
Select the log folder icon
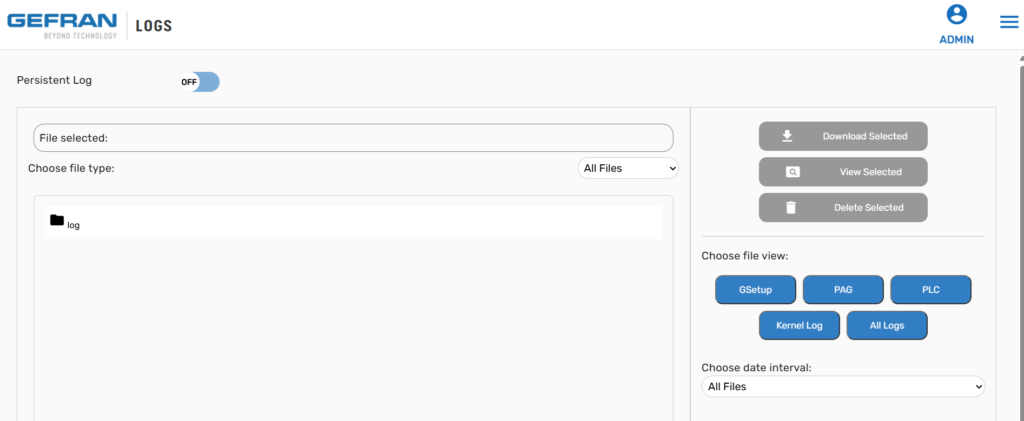pos(57,220)
